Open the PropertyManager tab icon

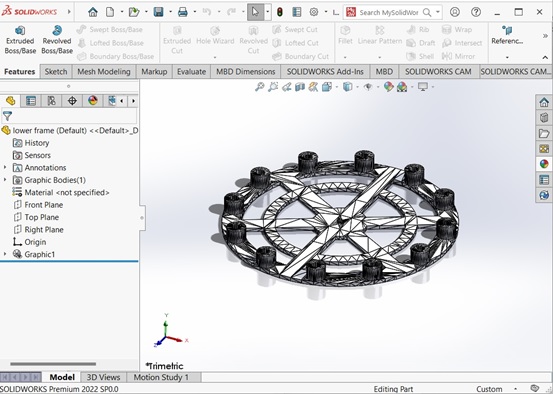[31, 101]
